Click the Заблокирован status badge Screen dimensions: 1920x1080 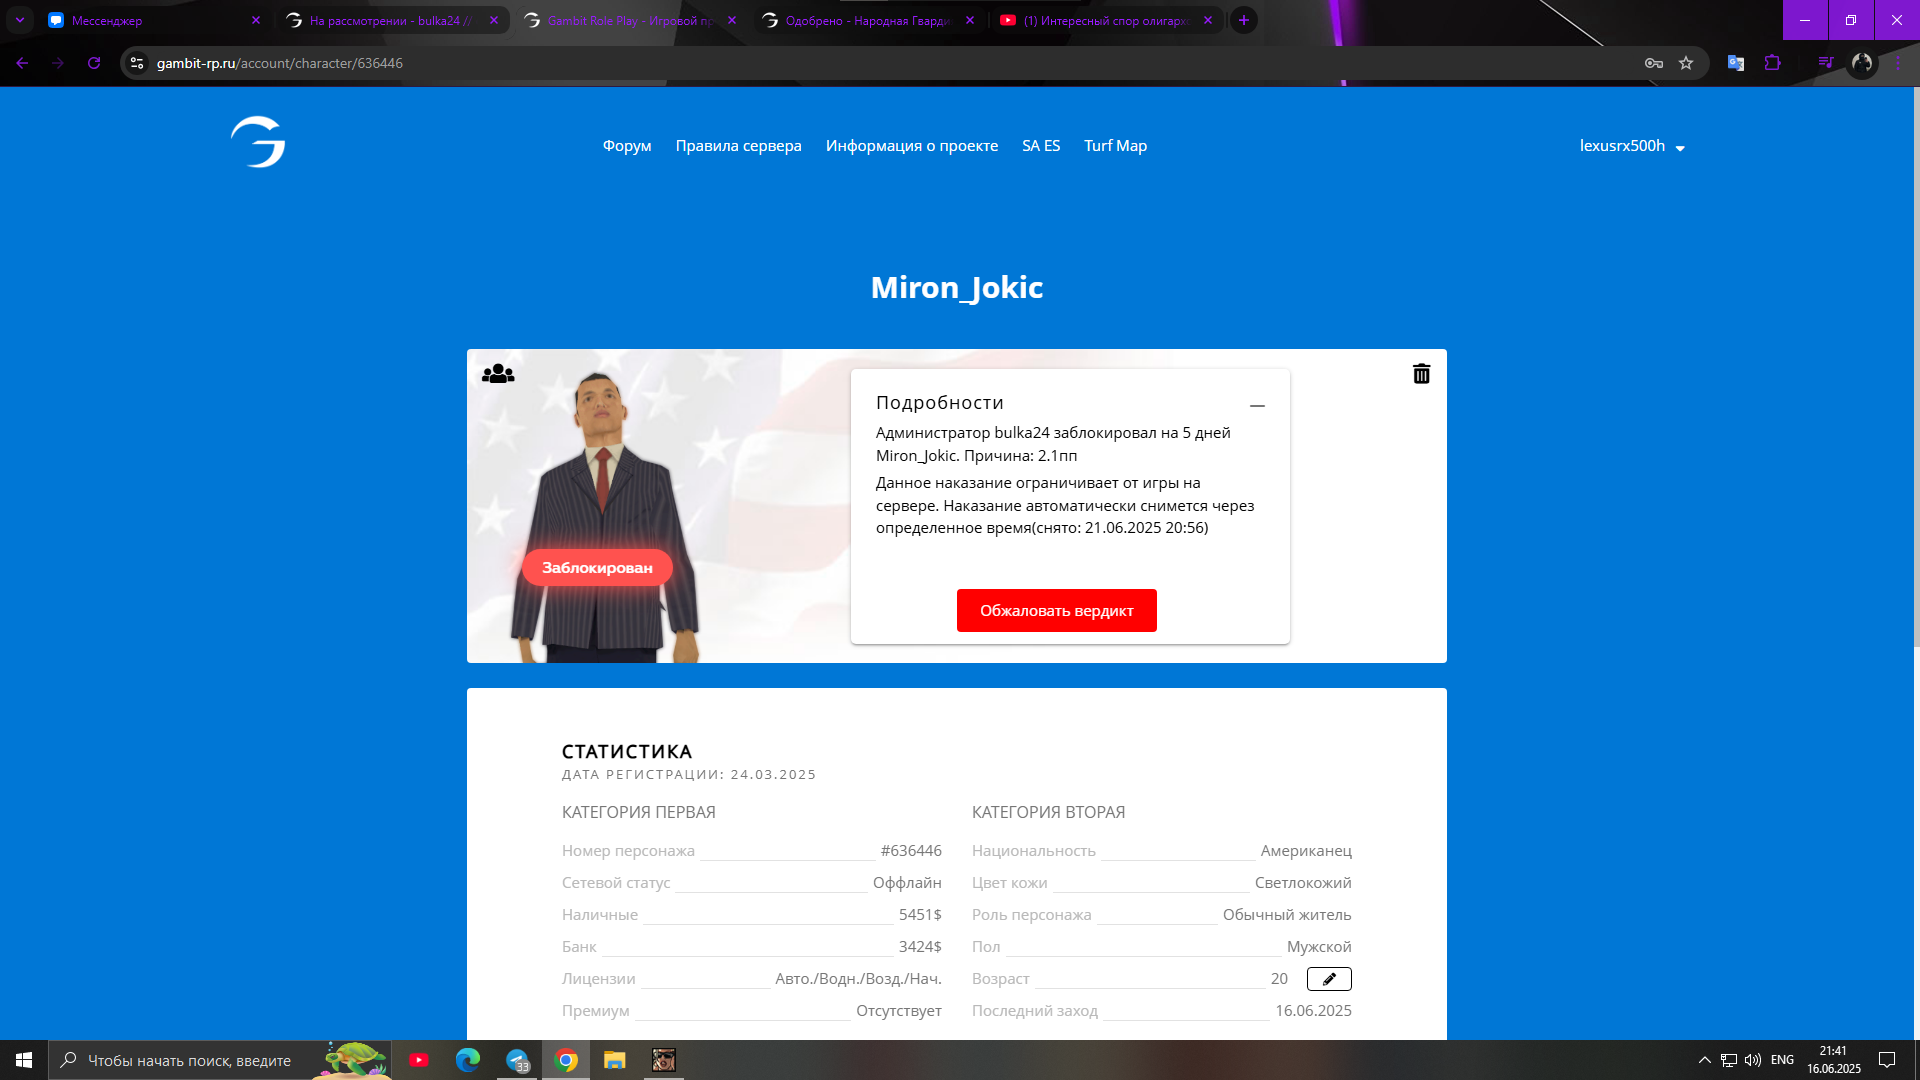[x=597, y=568]
